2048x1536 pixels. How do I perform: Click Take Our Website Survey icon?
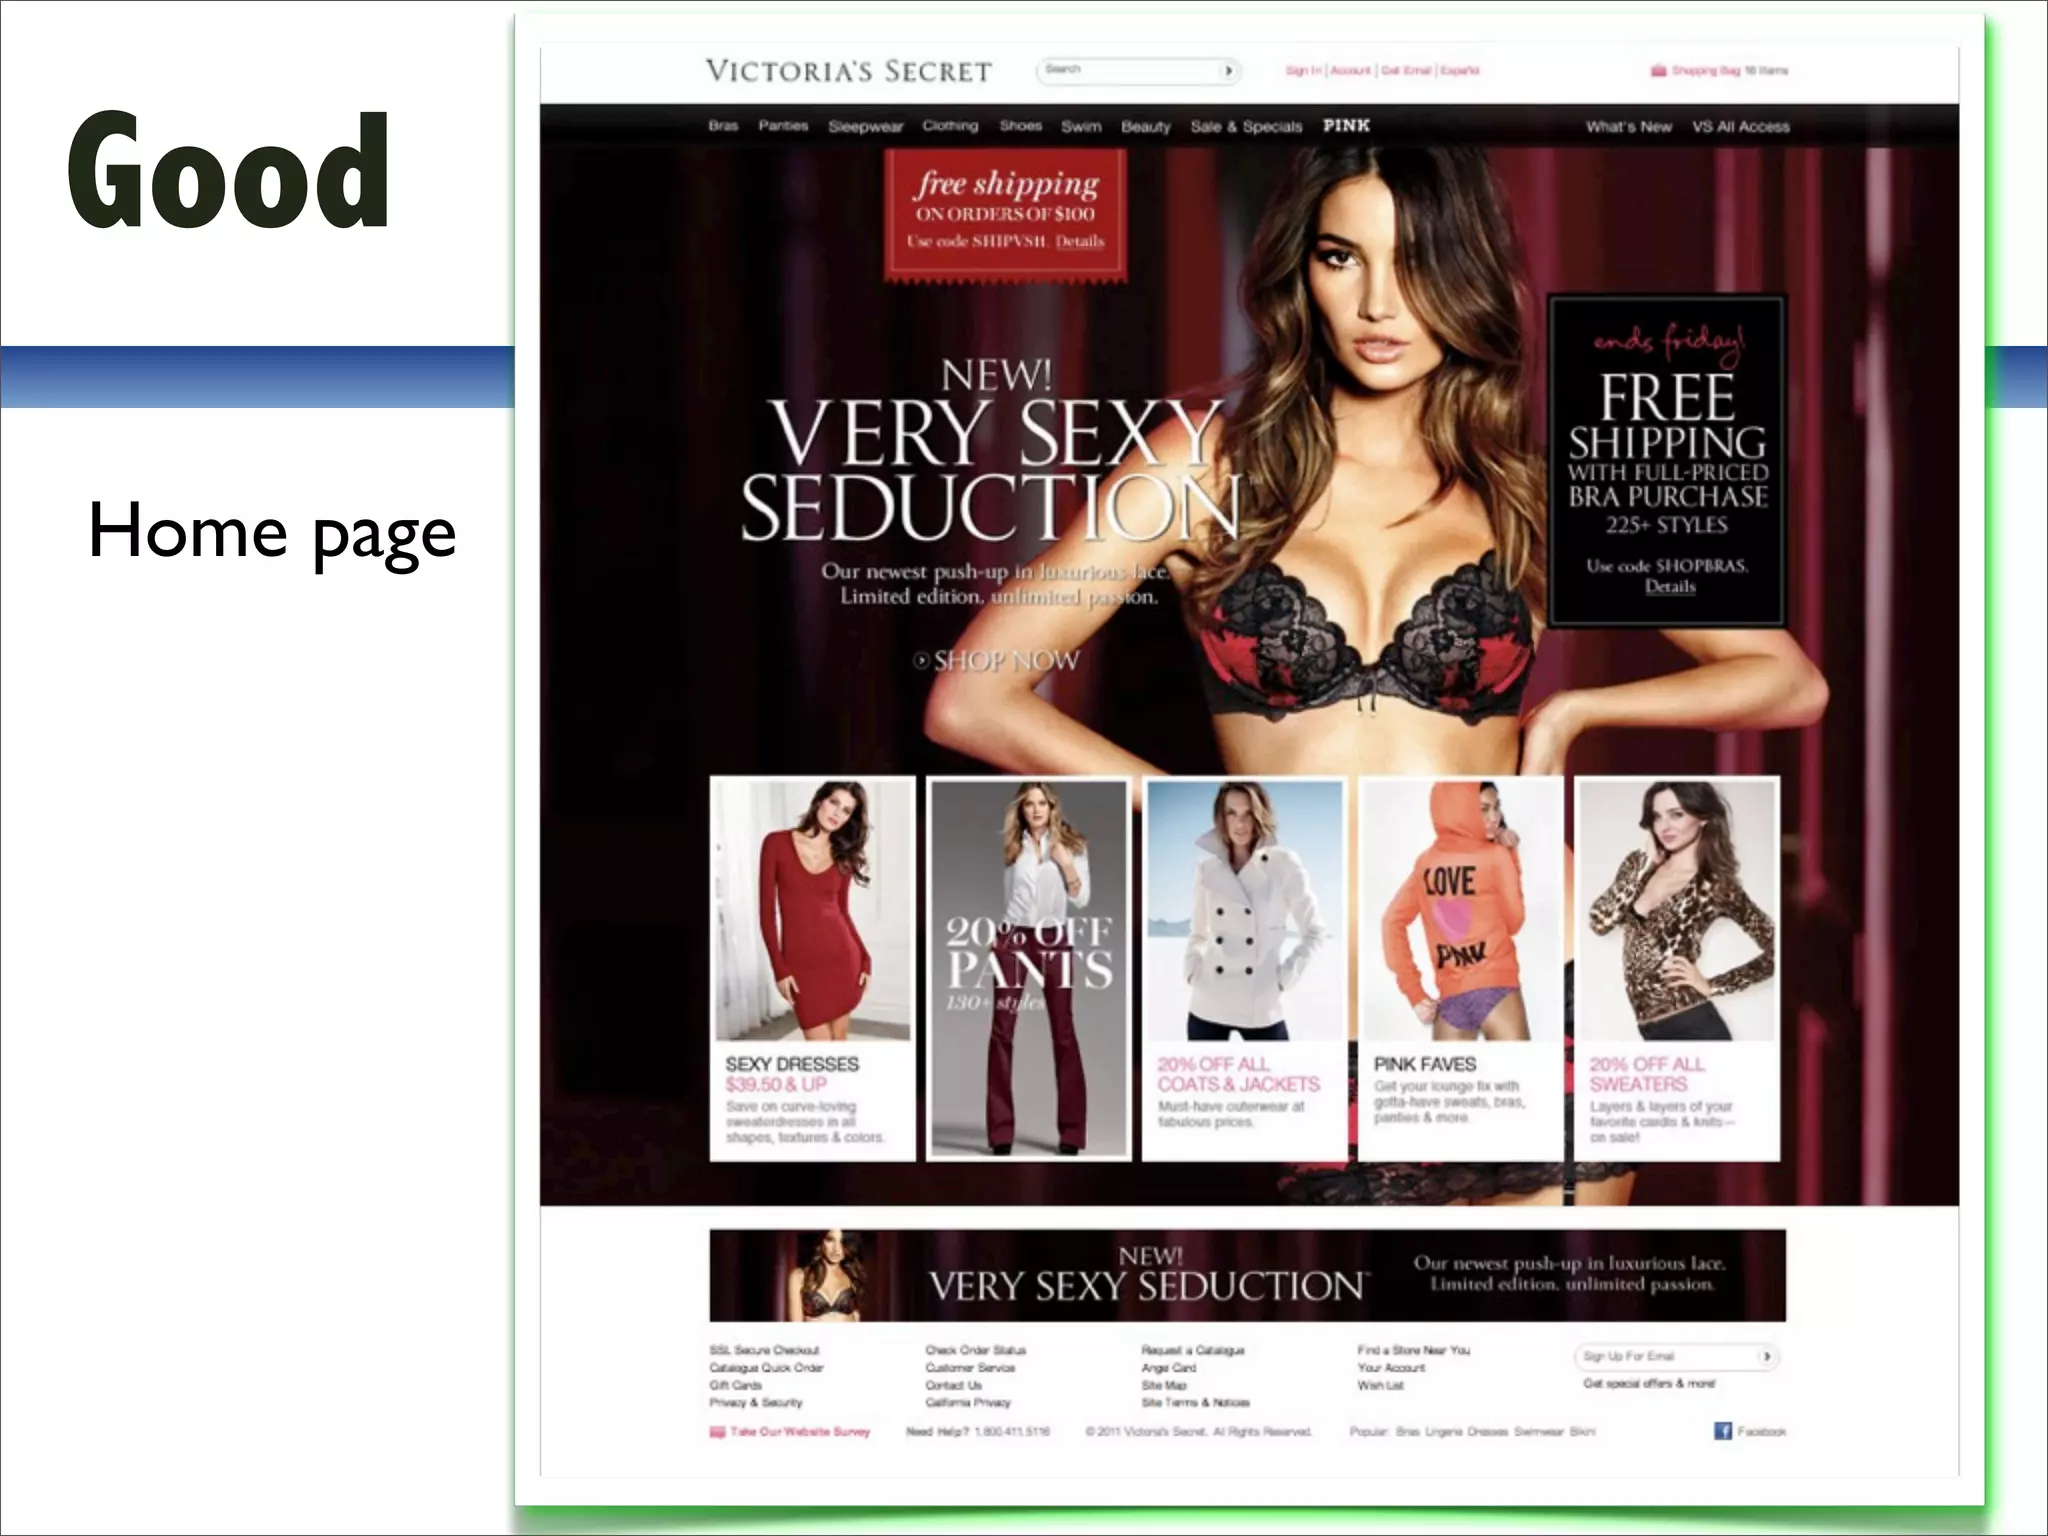[x=716, y=1432]
